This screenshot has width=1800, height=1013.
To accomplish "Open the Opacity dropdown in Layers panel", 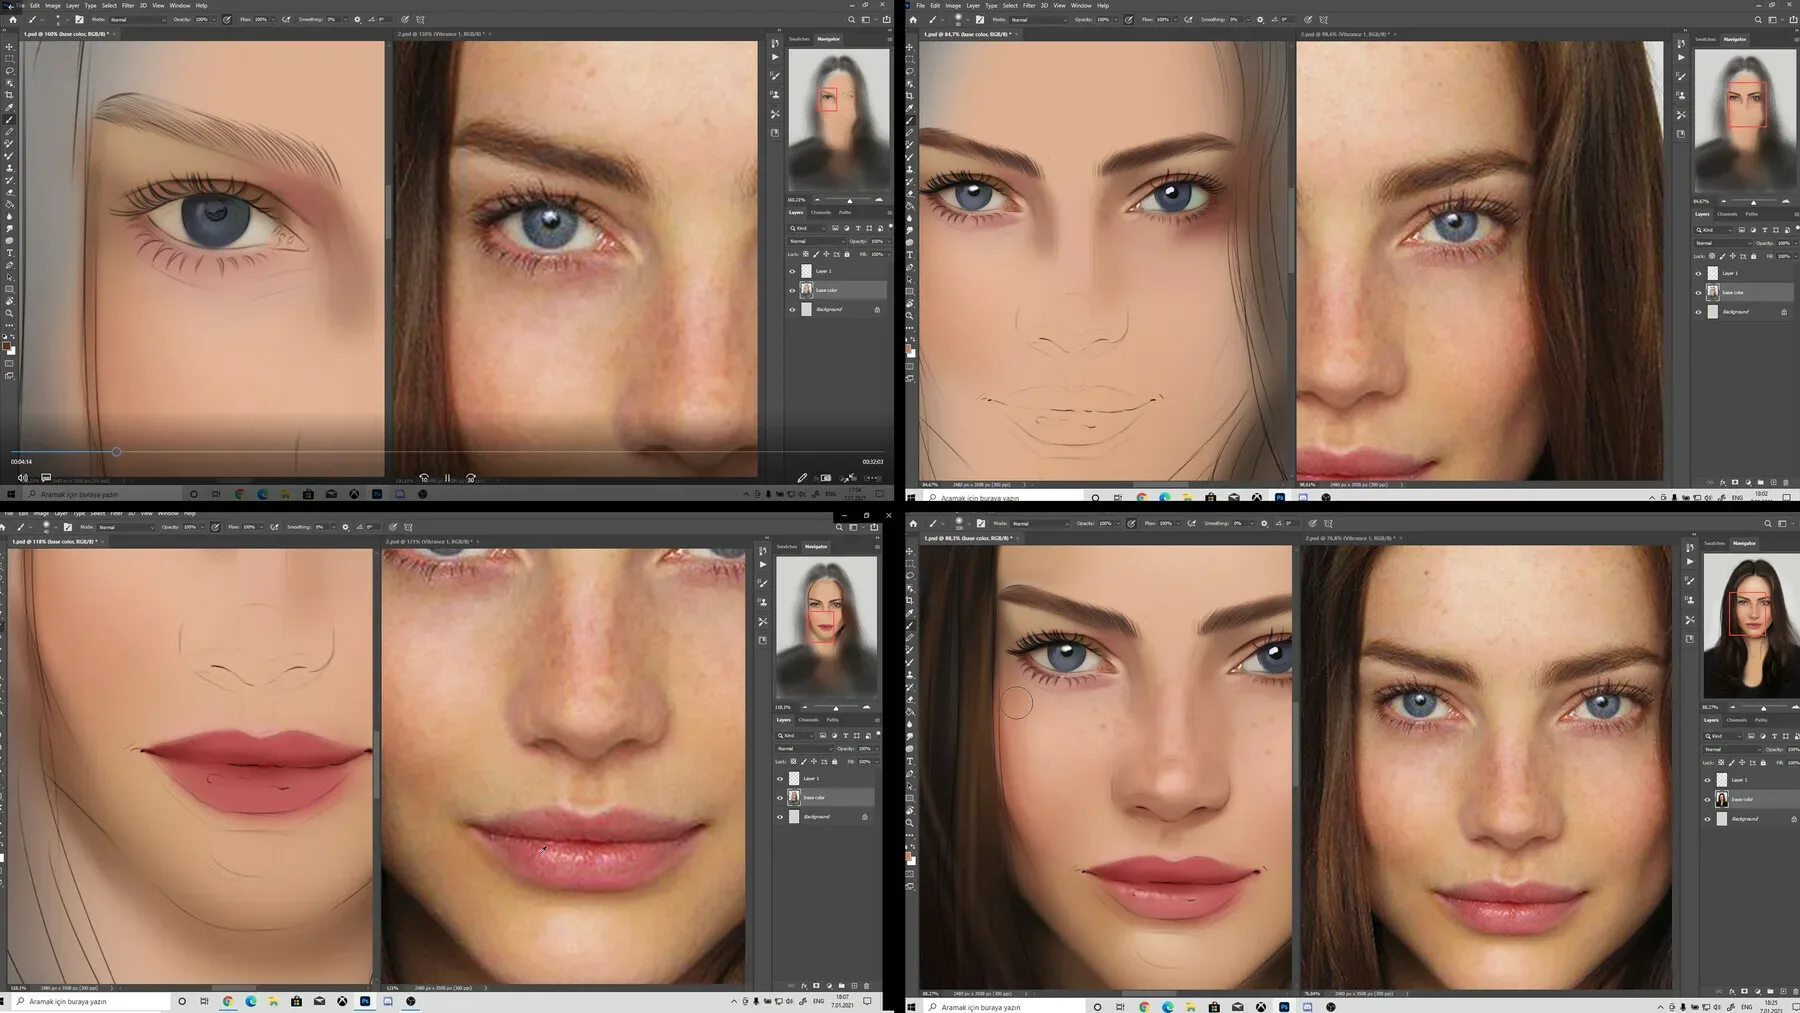I will point(889,241).
